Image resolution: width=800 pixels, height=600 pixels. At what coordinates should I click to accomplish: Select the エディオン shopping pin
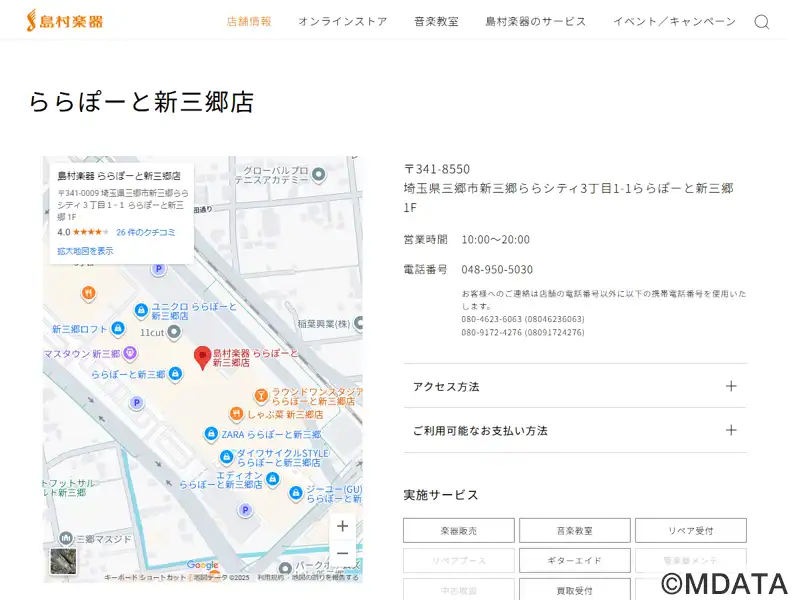point(273,479)
